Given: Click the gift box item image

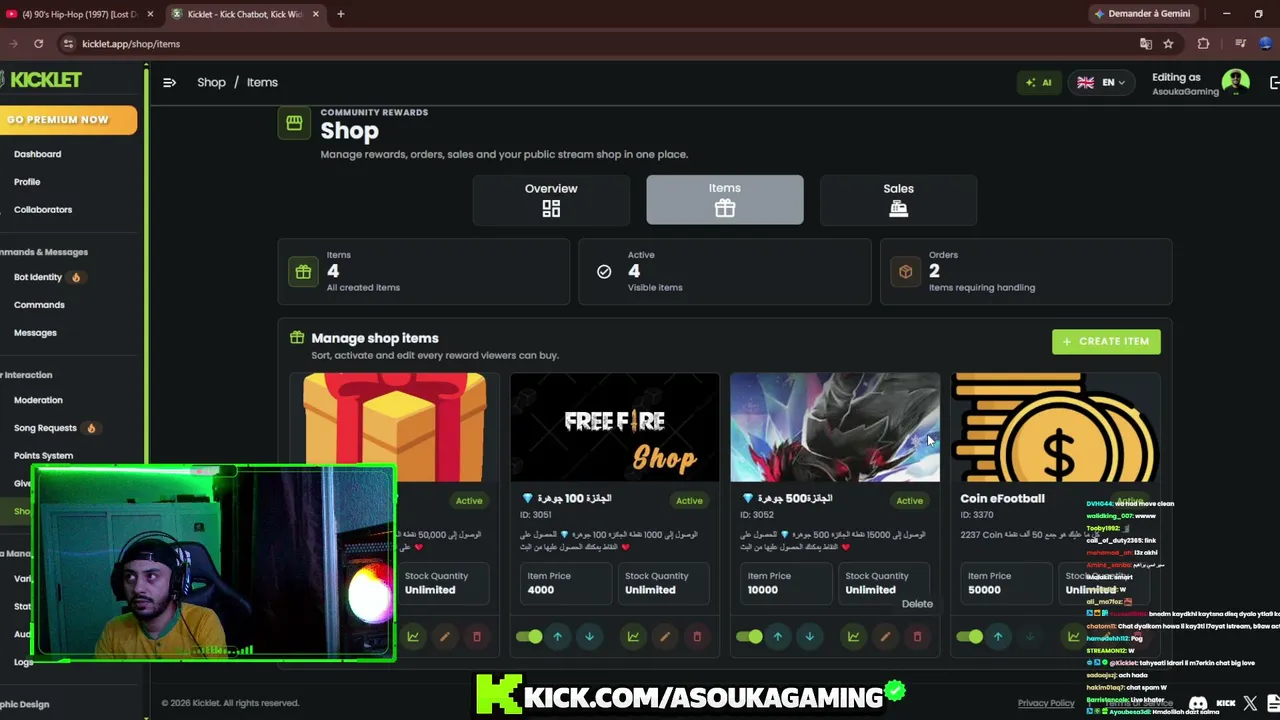Looking at the screenshot, I should coord(395,428).
